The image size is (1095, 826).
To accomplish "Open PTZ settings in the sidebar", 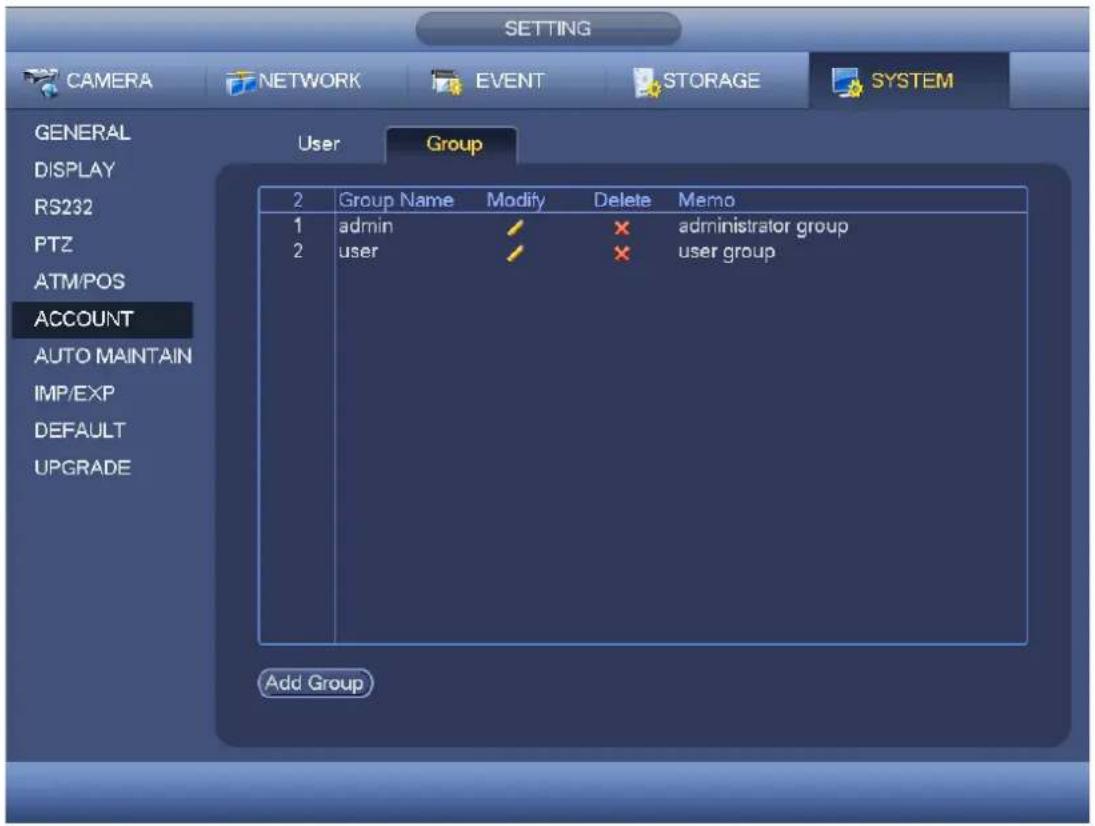I will (x=53, y=244).
